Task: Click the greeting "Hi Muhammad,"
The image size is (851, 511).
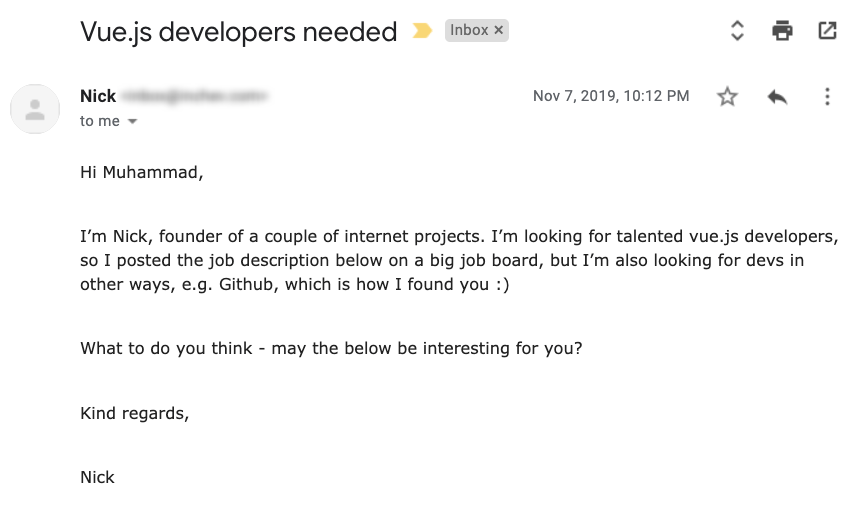Action: pos(142,173)
